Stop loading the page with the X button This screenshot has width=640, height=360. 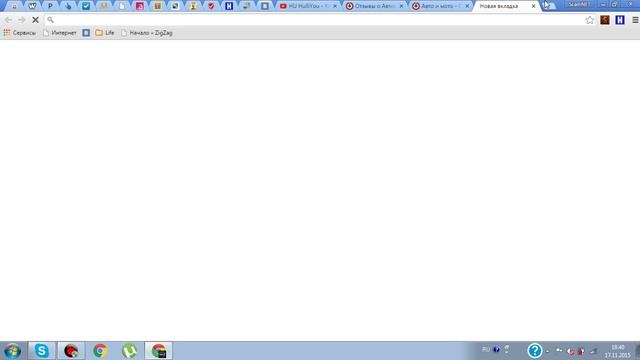36,20
